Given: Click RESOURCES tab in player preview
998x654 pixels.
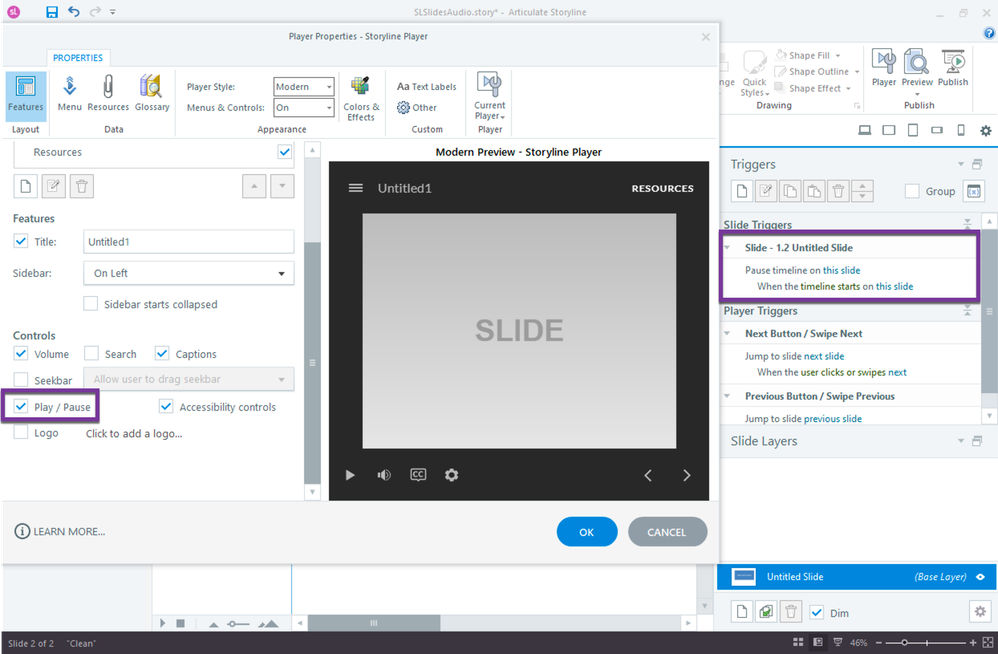Looking at the screenshot, I should tap(662, 188).
